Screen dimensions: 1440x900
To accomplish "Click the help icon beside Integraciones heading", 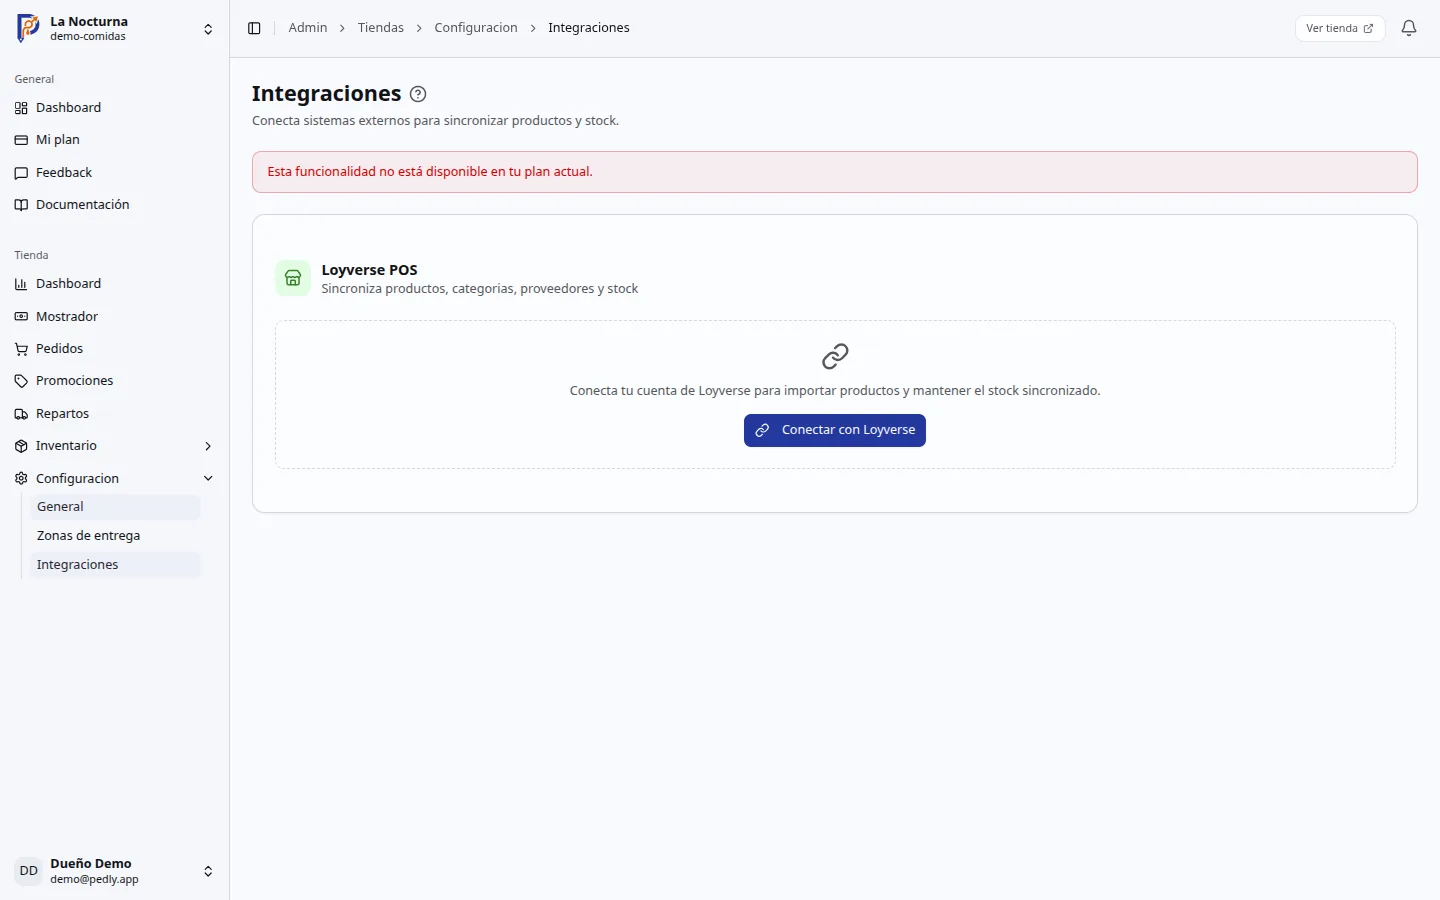I will [x=418, y=94].
